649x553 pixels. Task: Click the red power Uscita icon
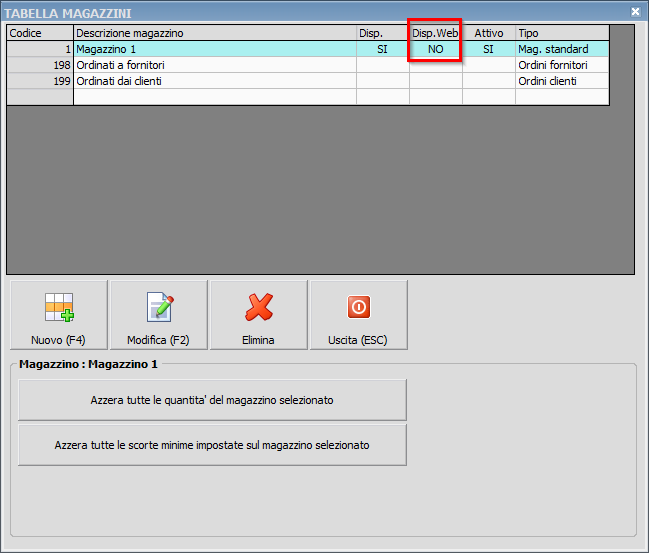coord(358,307)
